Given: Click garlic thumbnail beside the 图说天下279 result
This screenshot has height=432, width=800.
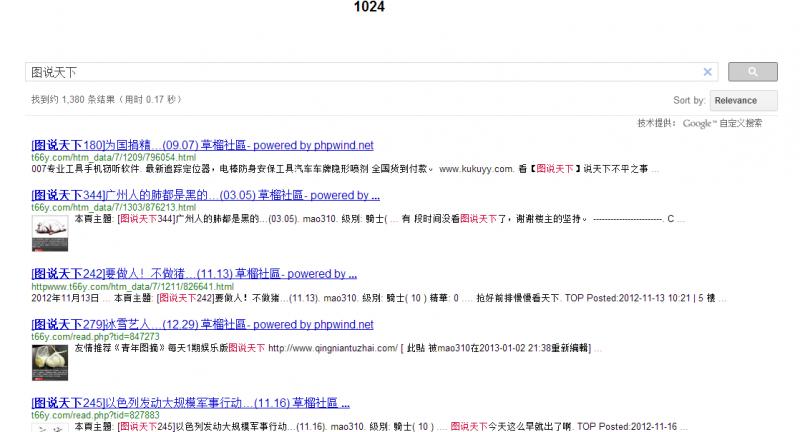Looking at the screenshot, I should click(x=49, y=364).
